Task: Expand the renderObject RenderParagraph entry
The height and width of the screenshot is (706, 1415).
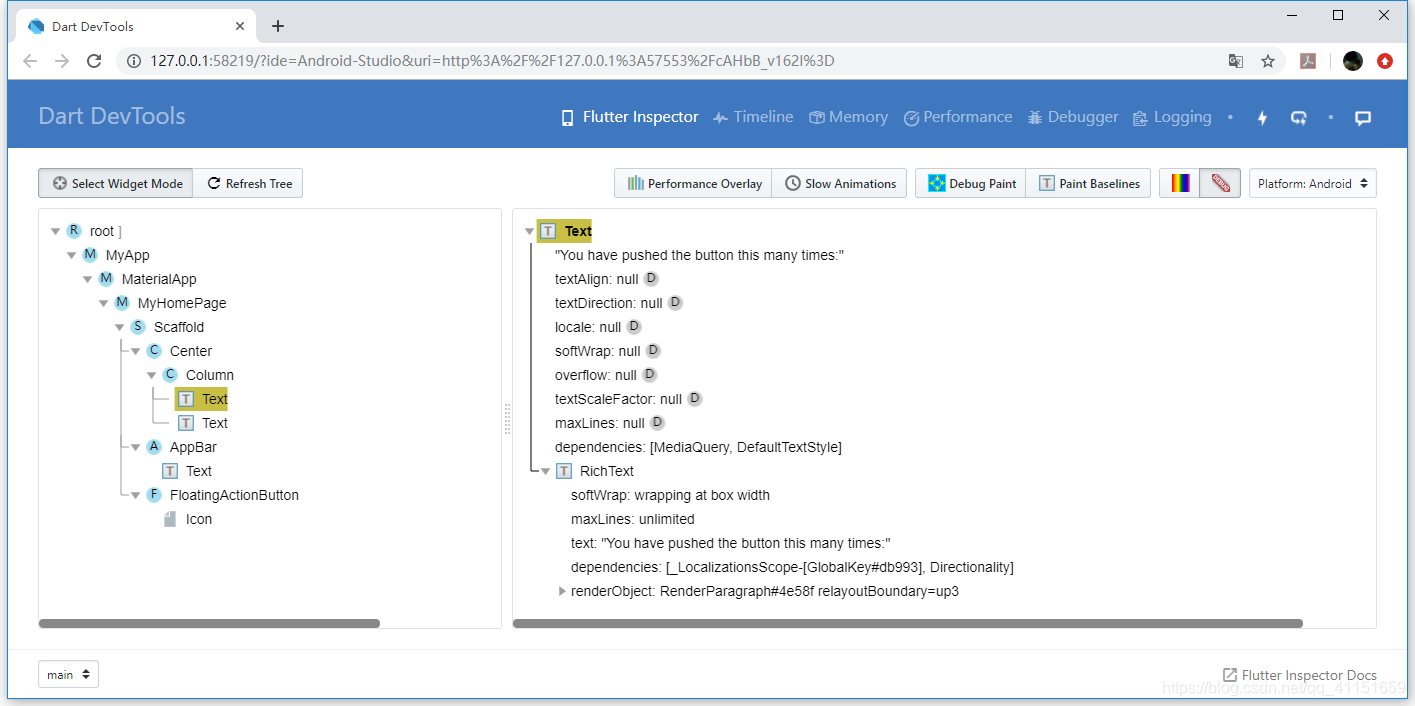Action: tap(562, 591)
